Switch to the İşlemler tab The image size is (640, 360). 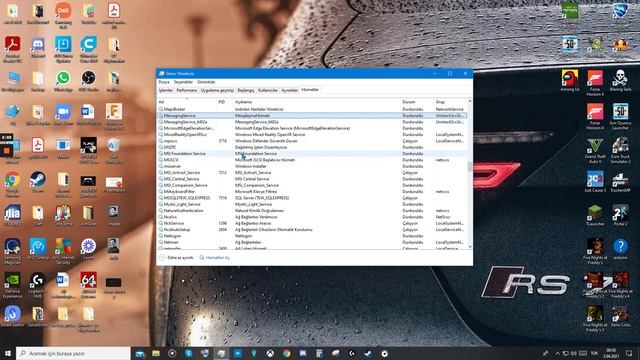[x=166, y=90]
